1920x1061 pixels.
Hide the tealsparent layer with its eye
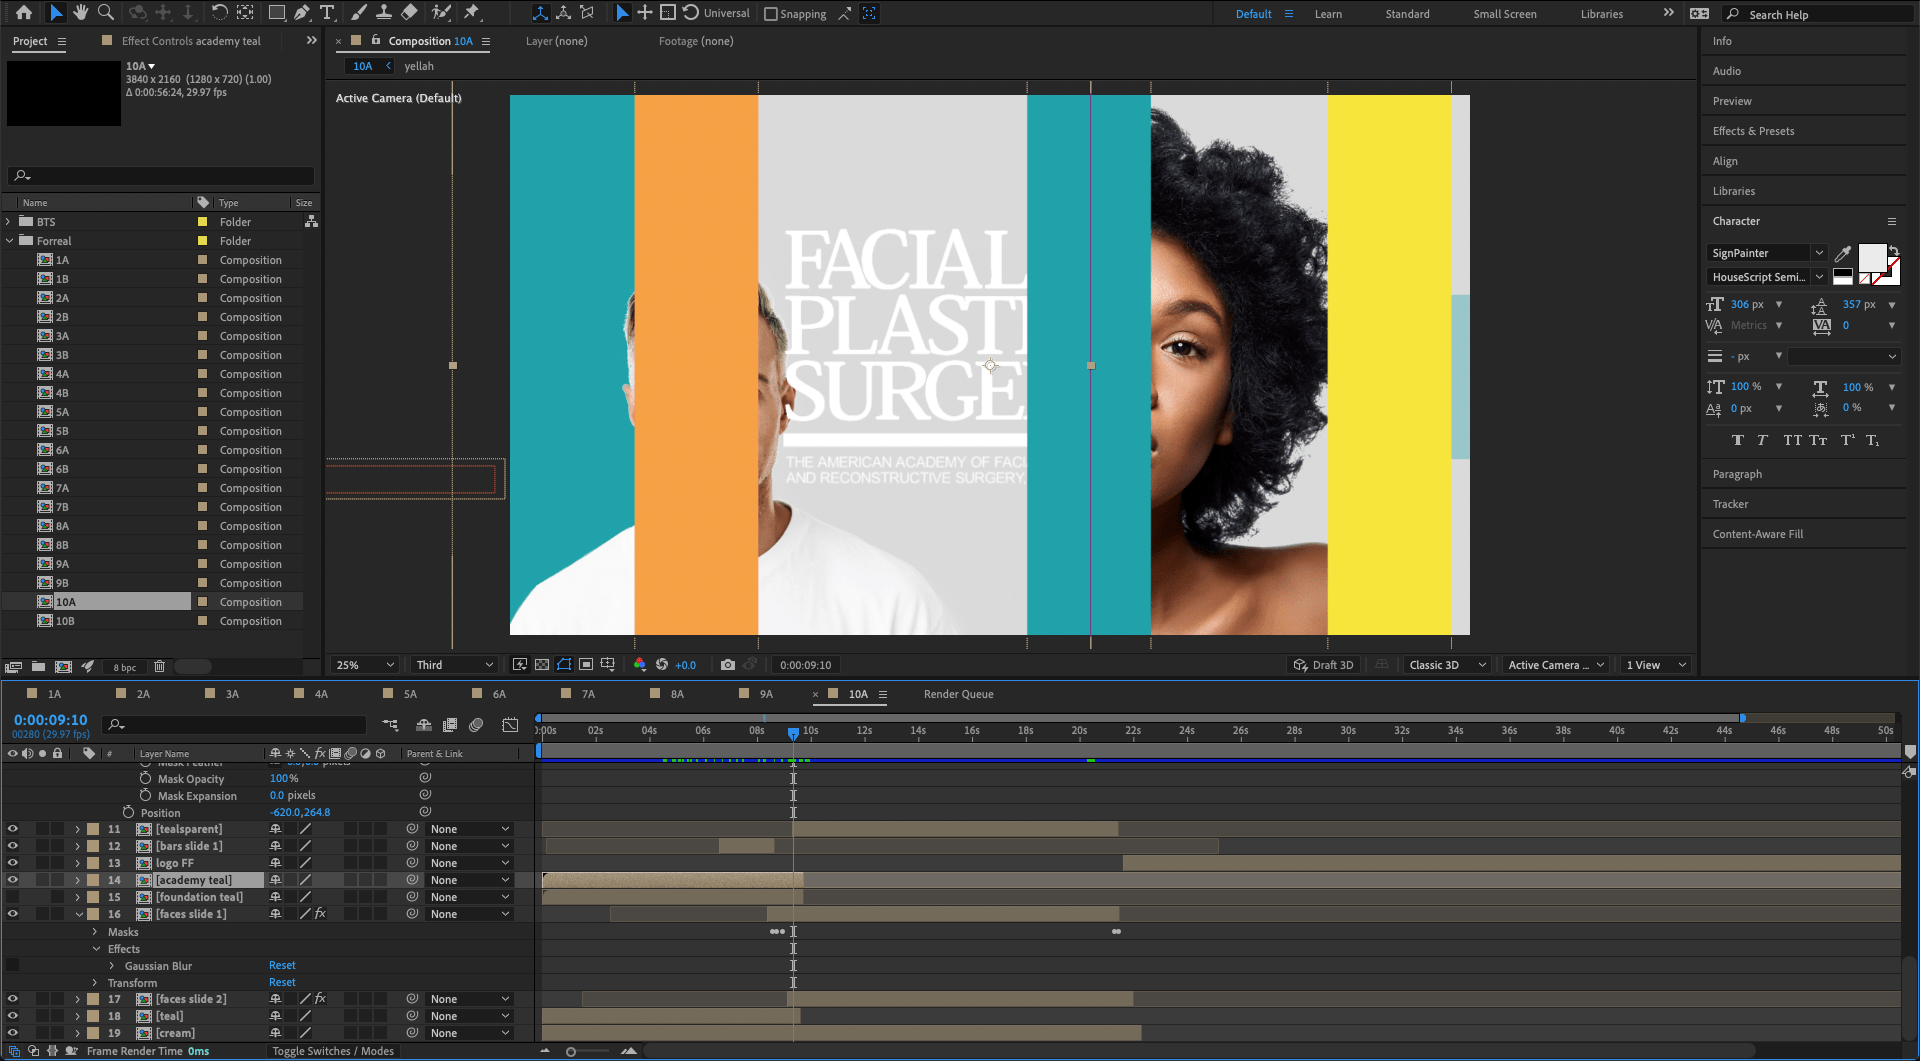coord(13,829)
